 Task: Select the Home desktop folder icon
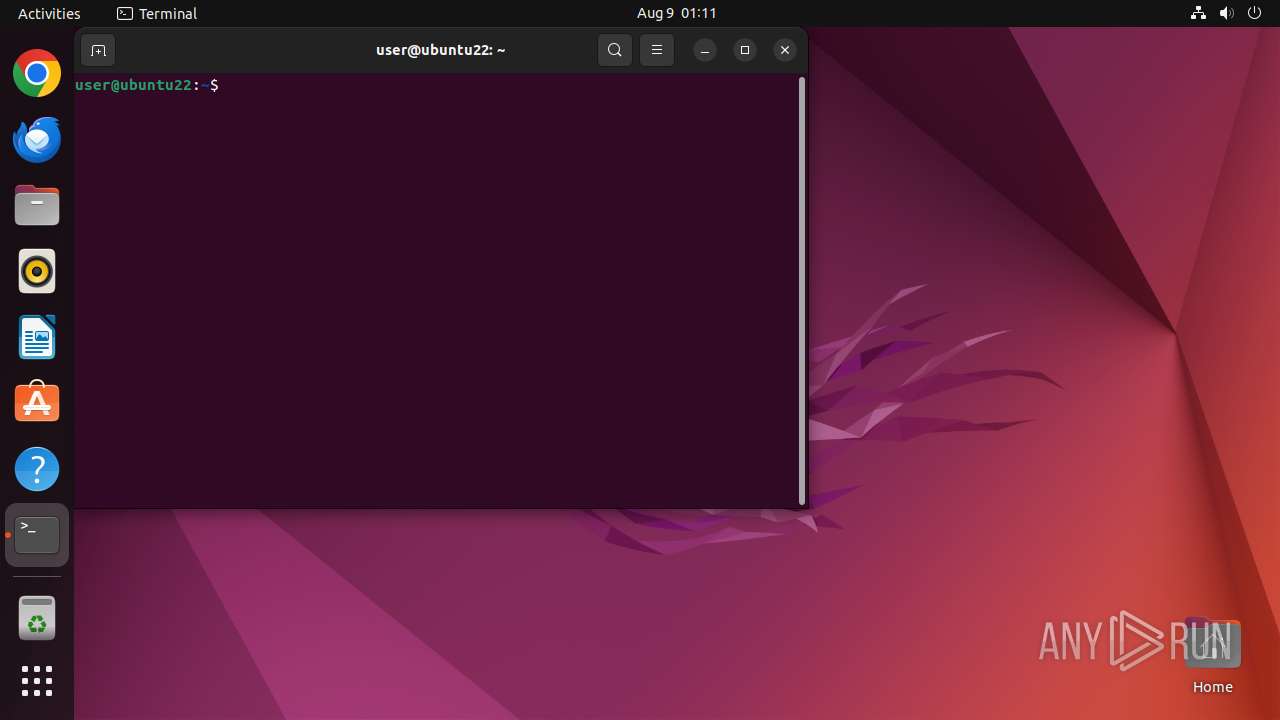click(x=1212, y=656)
